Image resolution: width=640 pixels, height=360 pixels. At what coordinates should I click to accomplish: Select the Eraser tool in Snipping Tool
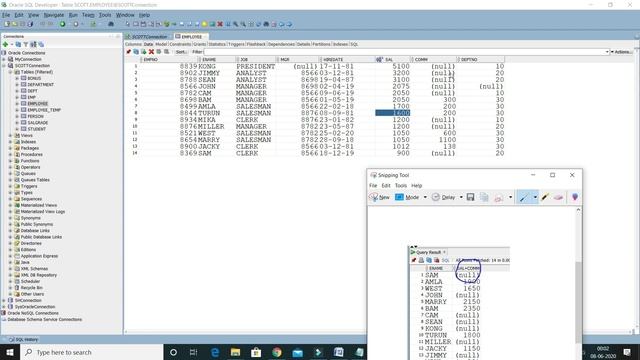pyautogui.click(x=558, y=197)
